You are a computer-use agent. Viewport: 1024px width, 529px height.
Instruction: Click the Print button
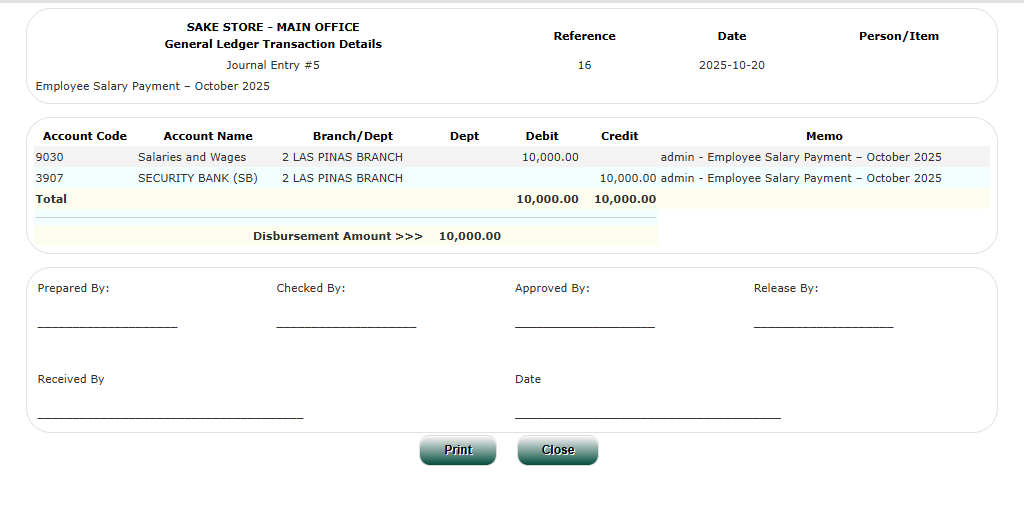tap(458, 450)
